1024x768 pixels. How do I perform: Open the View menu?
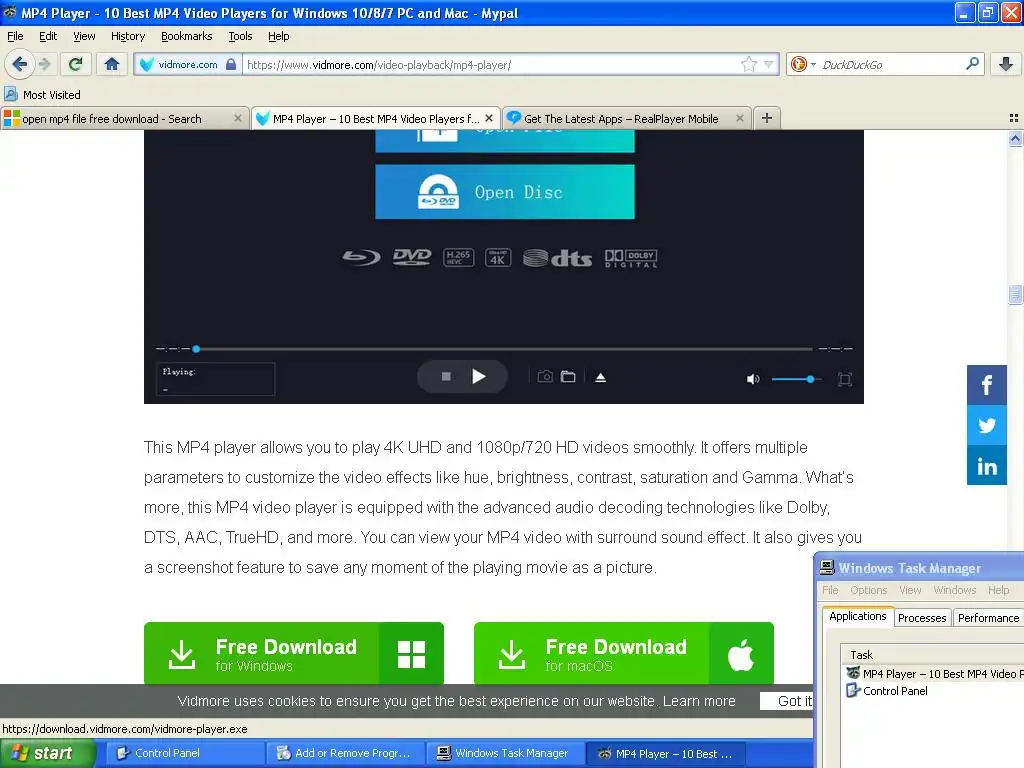coord(84,36)
